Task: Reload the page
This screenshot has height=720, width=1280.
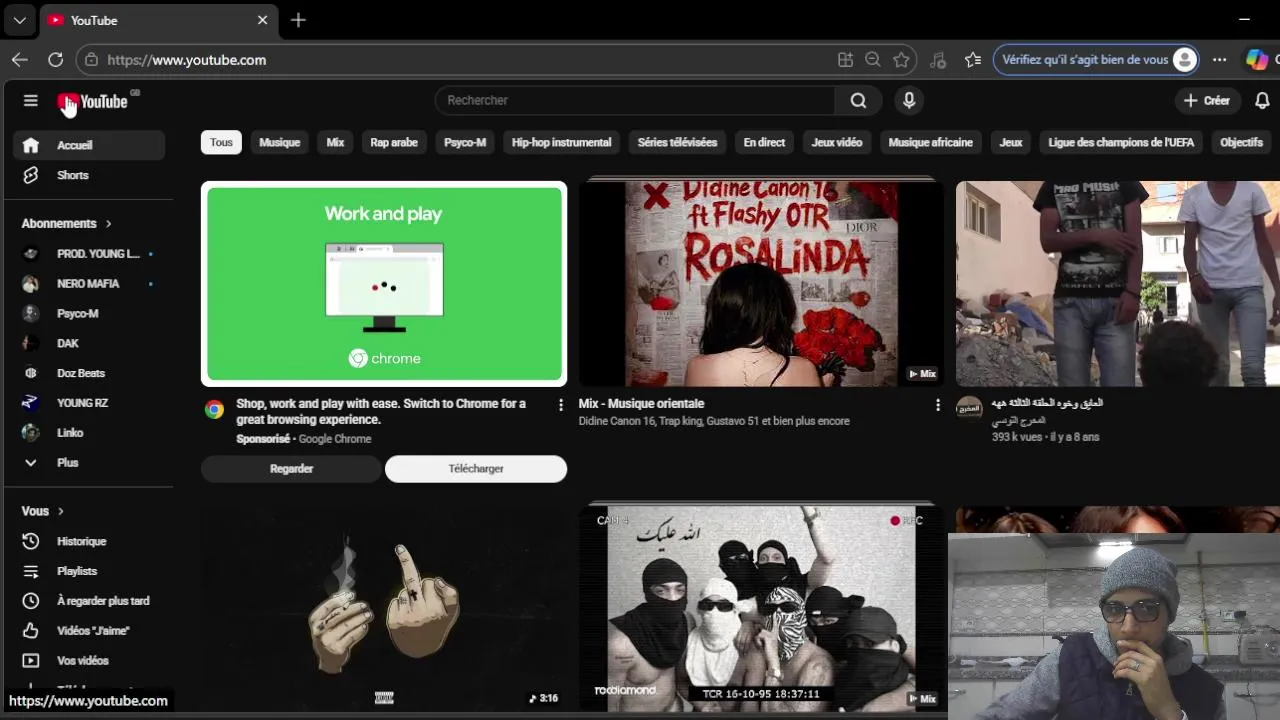Action: [55, 60]
